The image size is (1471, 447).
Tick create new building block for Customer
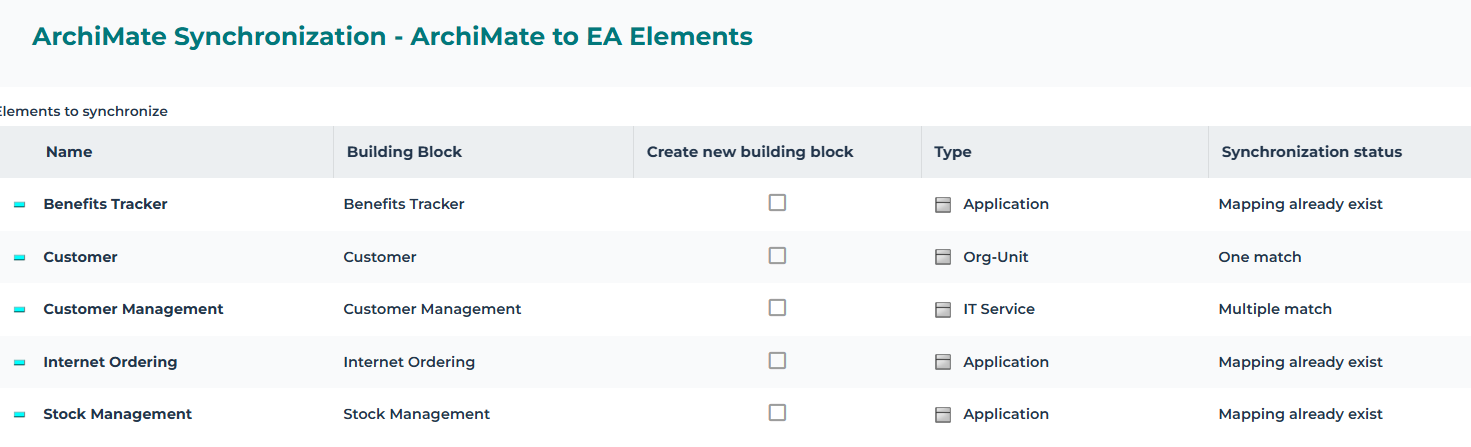point(777,256)
